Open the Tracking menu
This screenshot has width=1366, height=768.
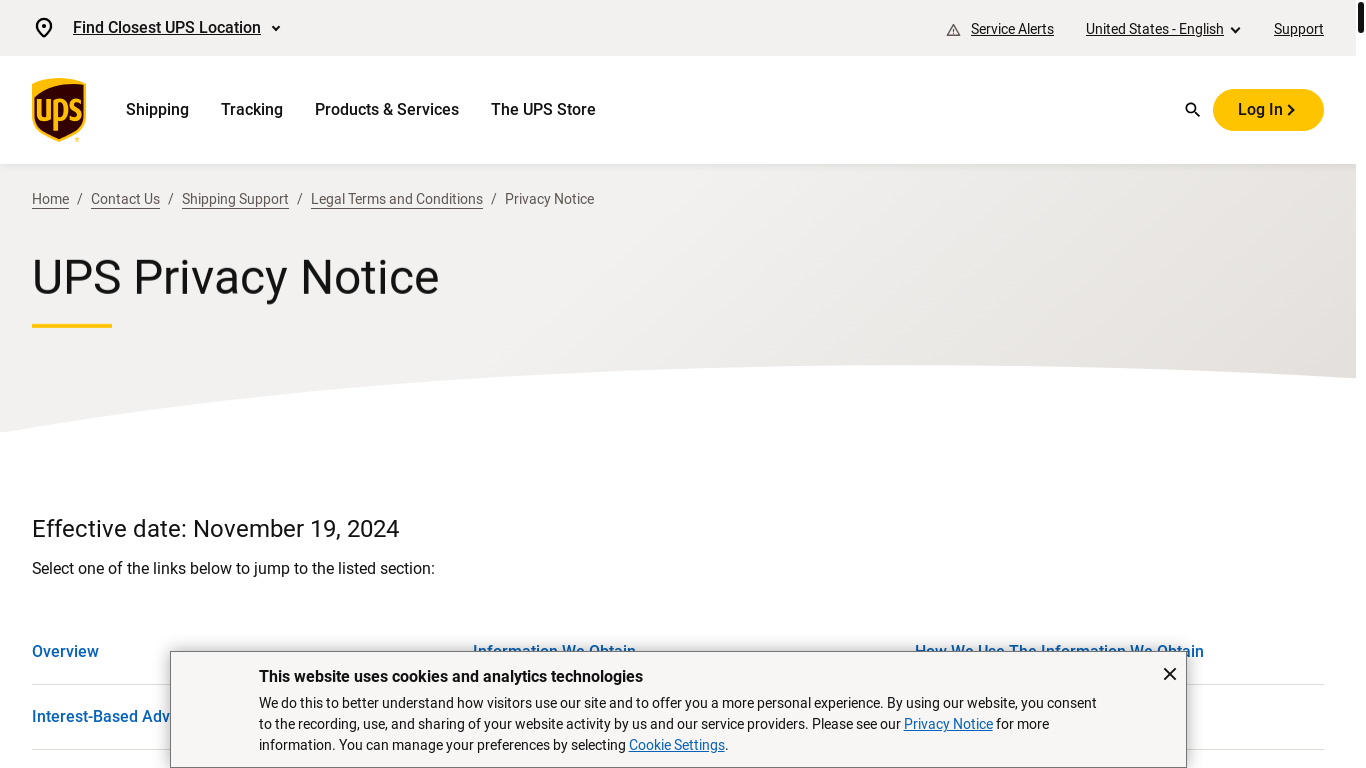tap(252, 110)
